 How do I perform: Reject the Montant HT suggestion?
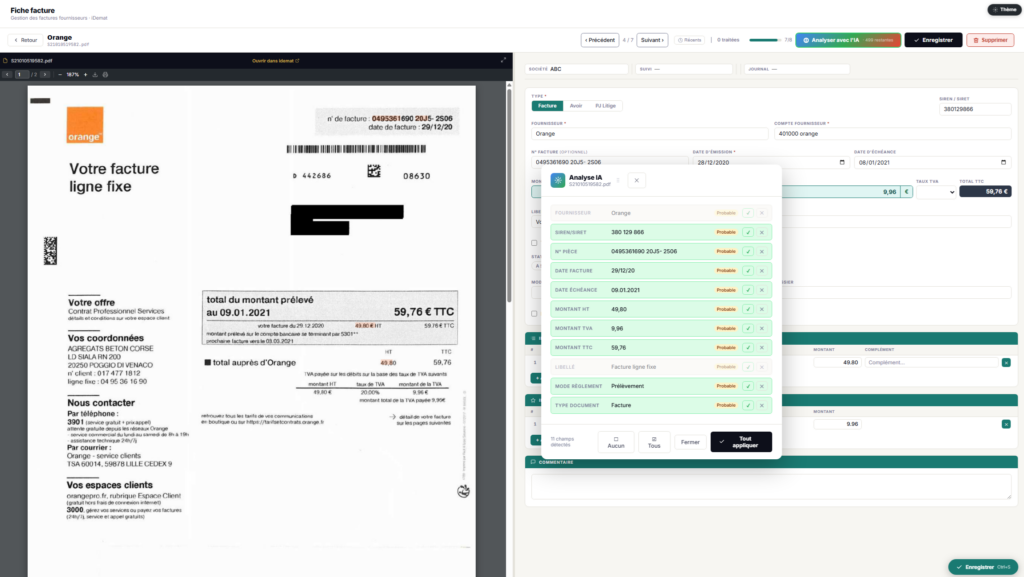click(x=761, y=309)
